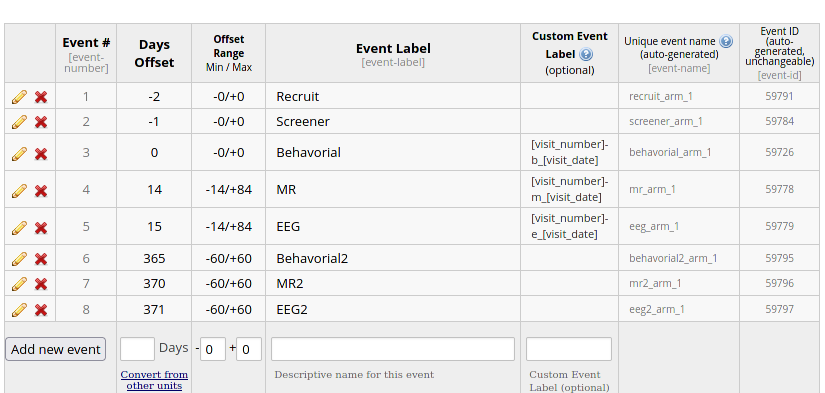The width and height of the screenshot is (825, 393).
Task: Focus the Days offset input field
Action: pos(137,349)
